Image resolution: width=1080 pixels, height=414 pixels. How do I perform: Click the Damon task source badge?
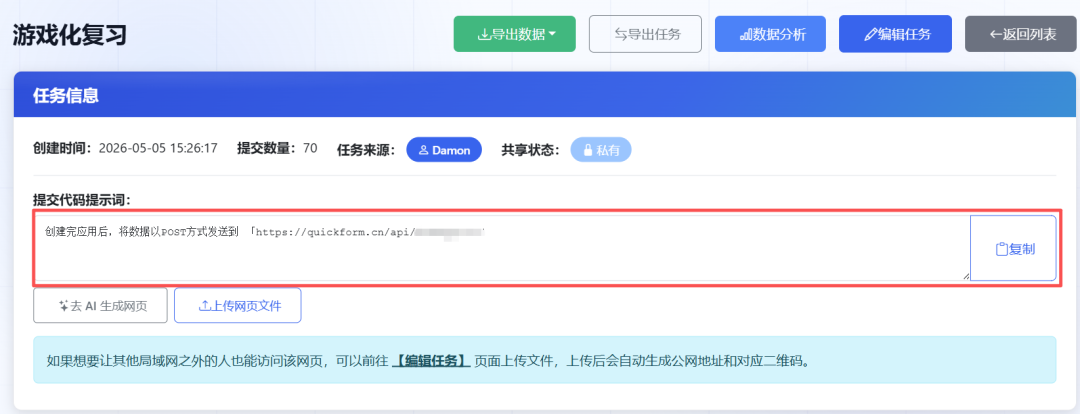click(444, 149)
